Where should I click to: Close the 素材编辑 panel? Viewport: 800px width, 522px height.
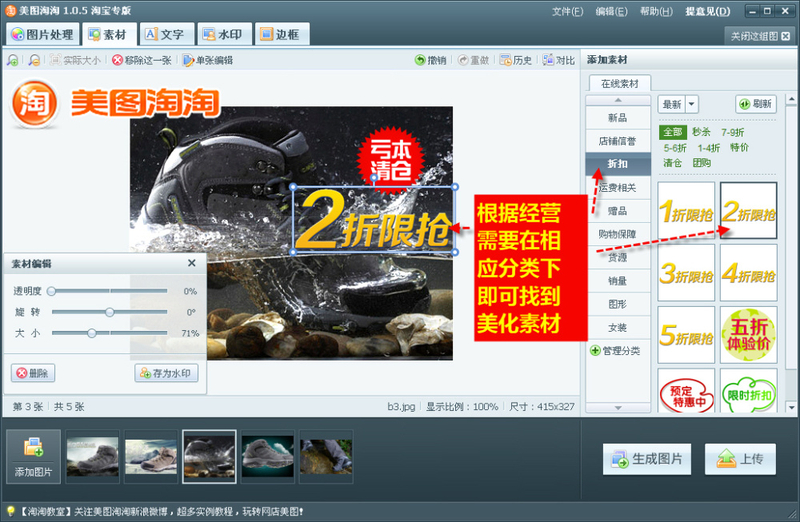pos(192,263)
